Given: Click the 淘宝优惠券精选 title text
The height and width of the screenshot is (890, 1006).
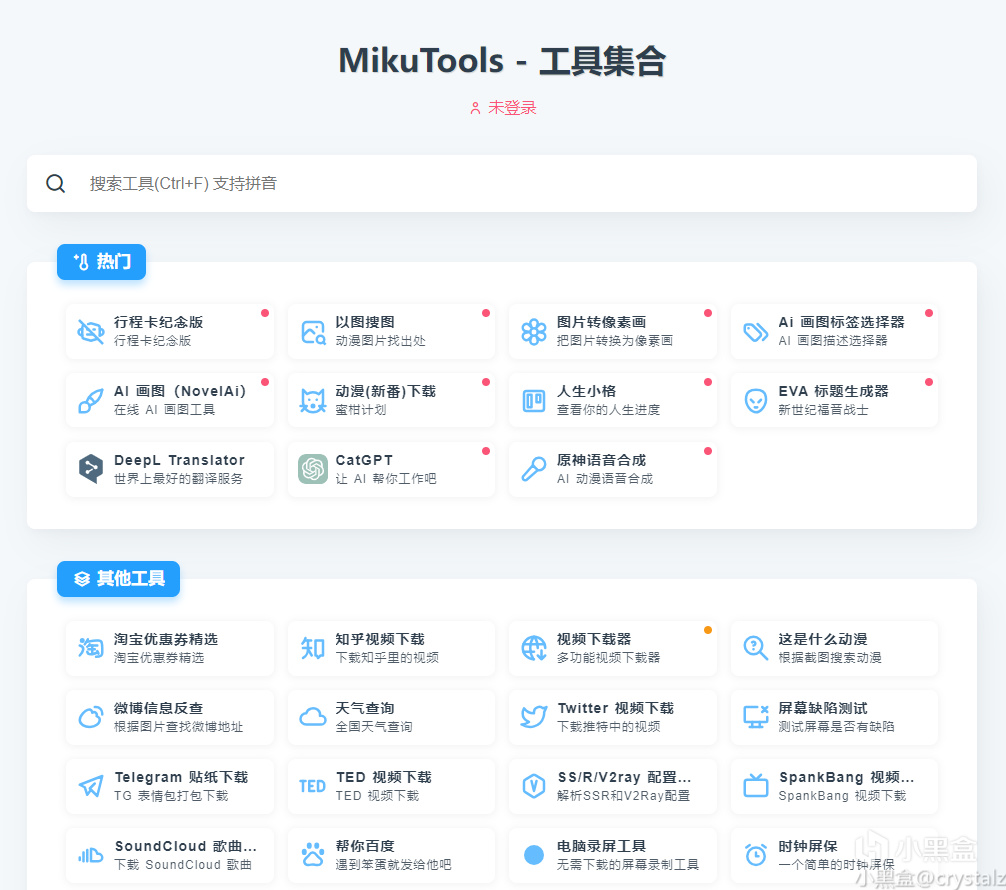Looking at the screenshot, I should pos(166,639).
